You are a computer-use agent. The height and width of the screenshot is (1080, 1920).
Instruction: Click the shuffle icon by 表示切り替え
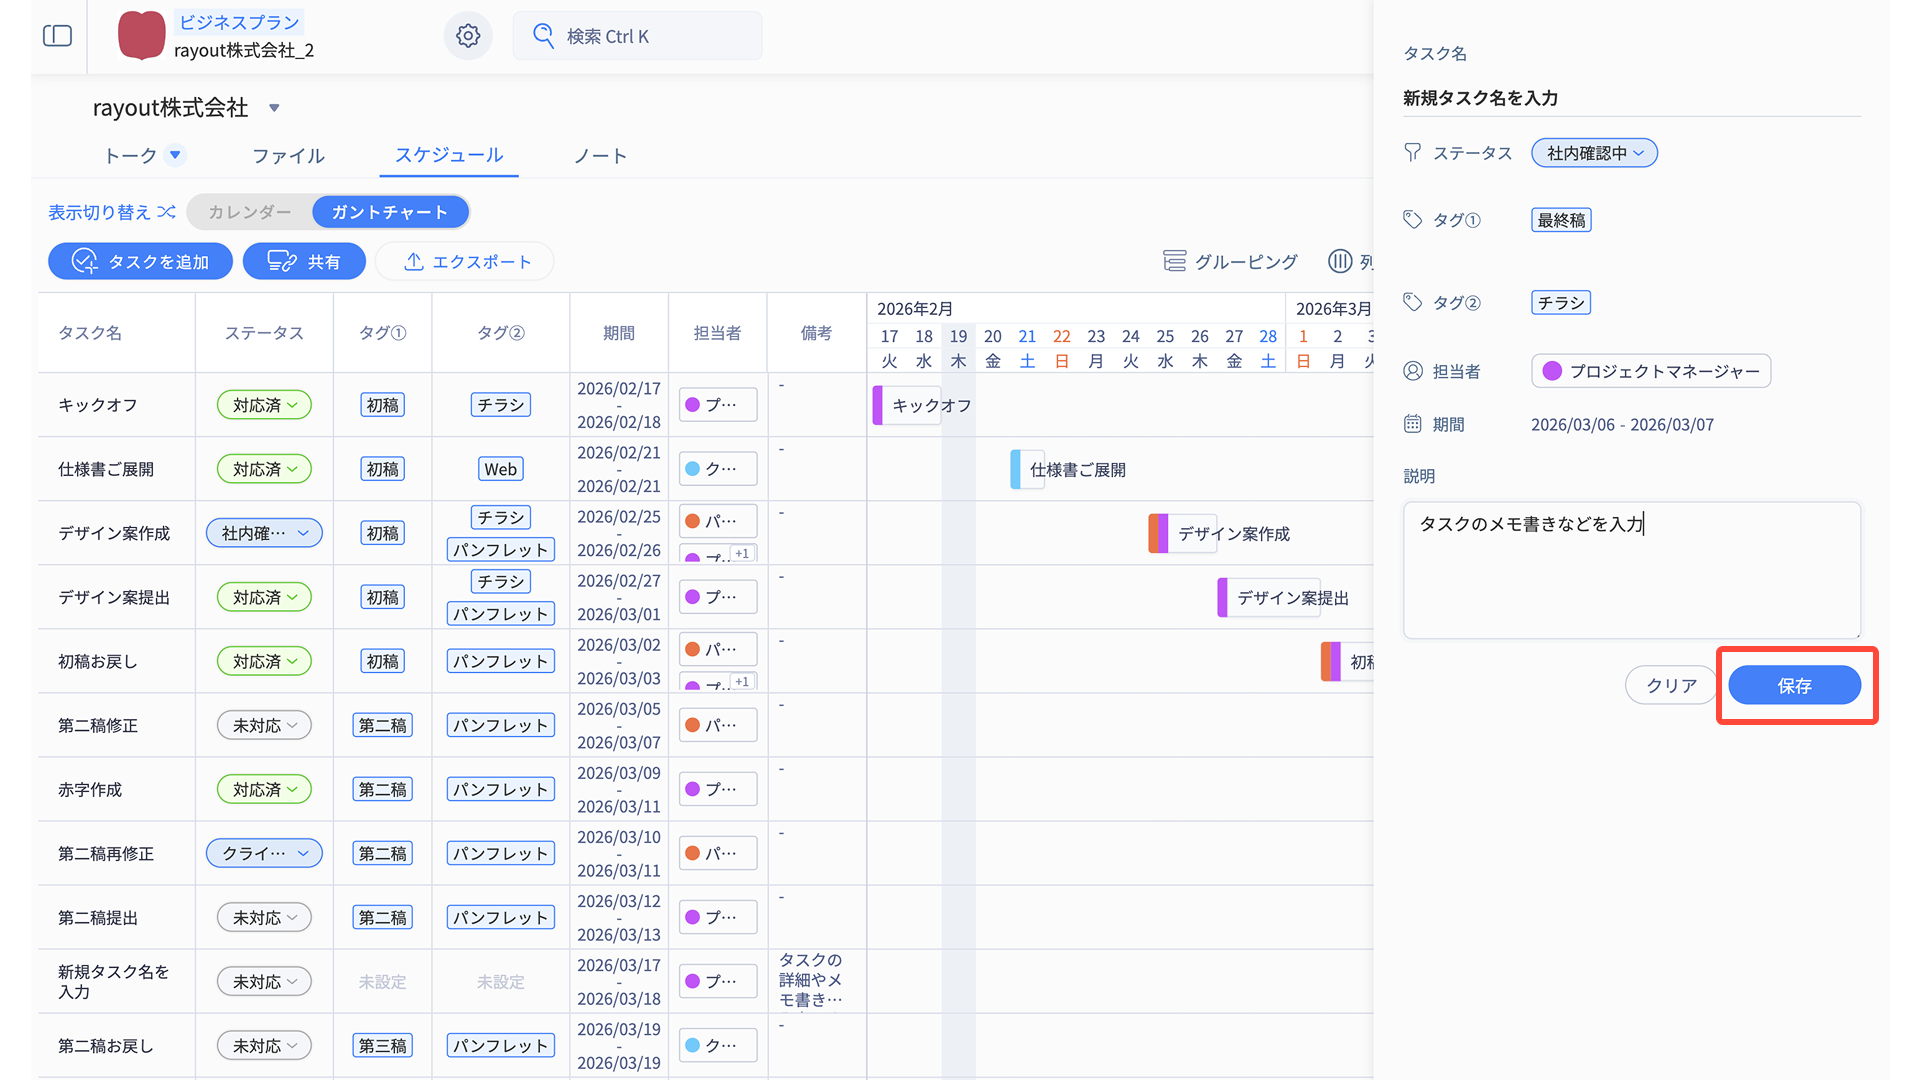[x=167, y=212]
